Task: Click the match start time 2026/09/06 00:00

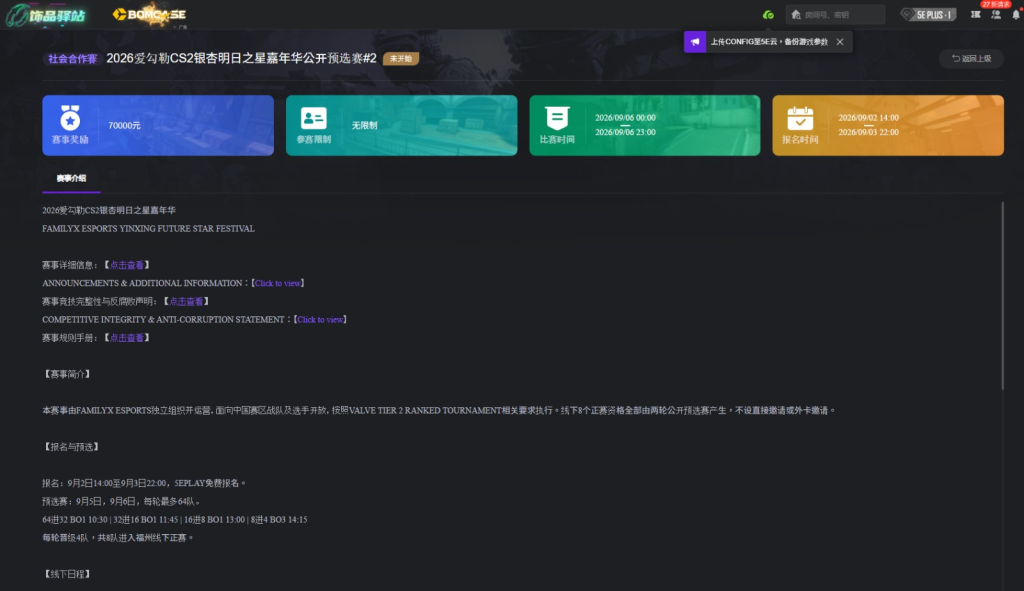Action: click(x=625, y=118)
